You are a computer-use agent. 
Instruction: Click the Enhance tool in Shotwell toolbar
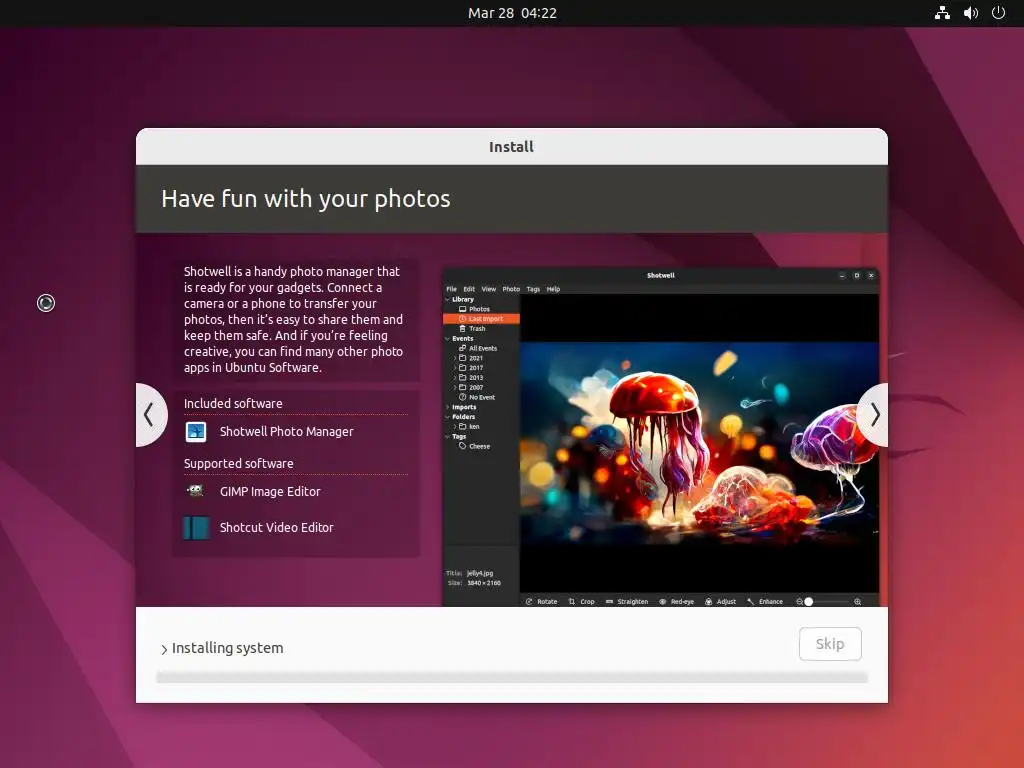[765, 601]
